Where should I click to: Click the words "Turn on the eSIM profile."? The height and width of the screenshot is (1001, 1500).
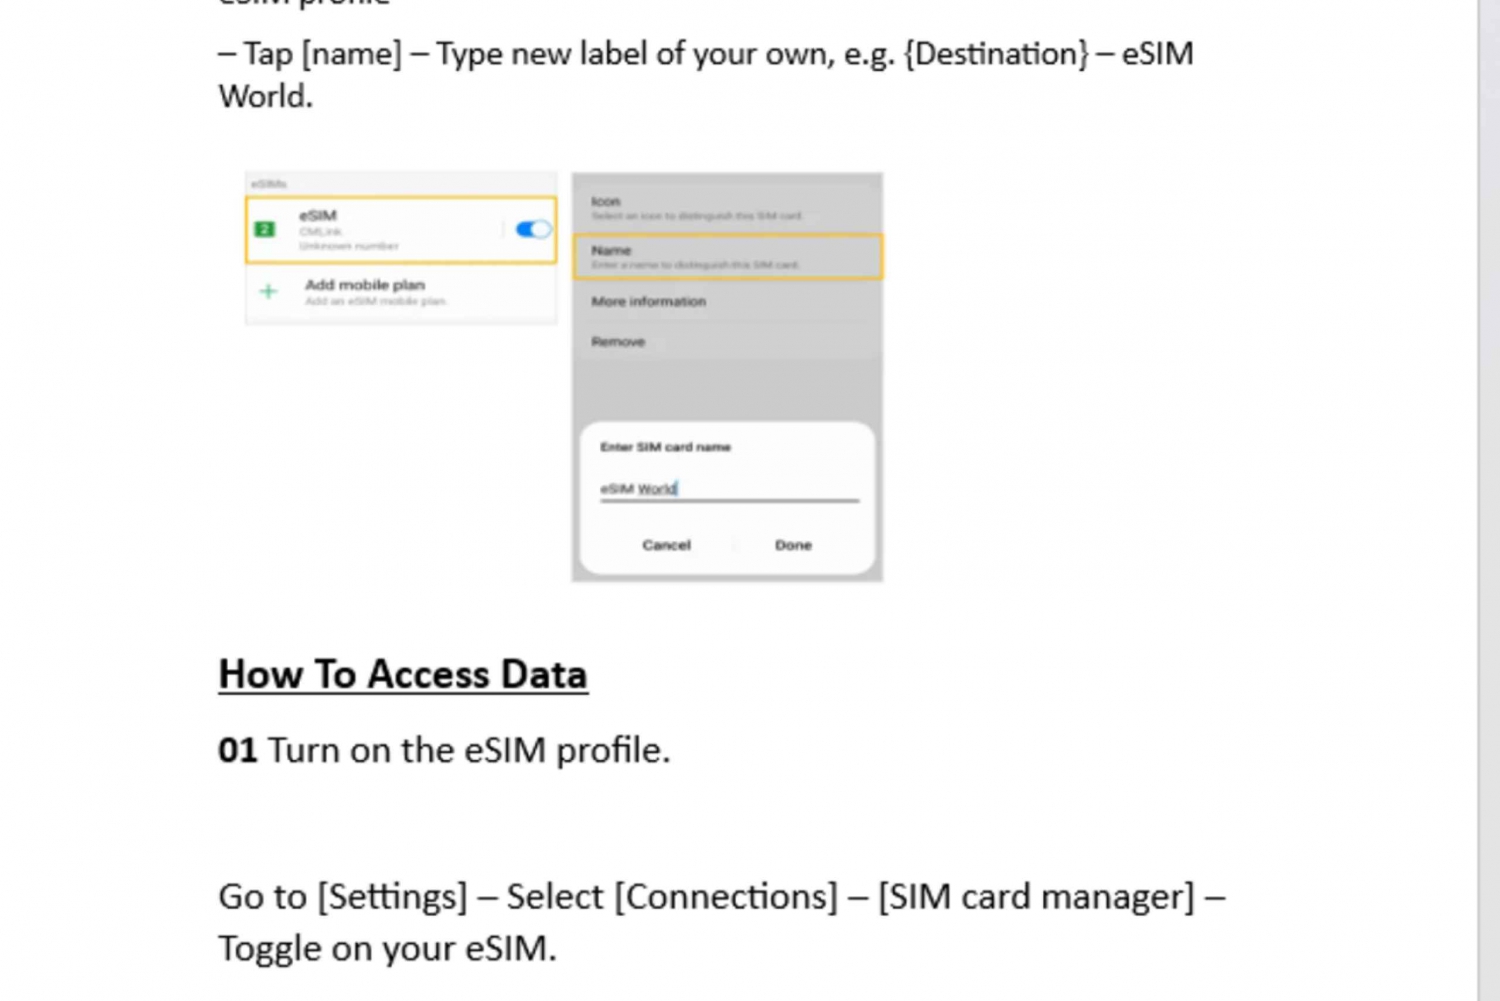click(x=469, y=750)
